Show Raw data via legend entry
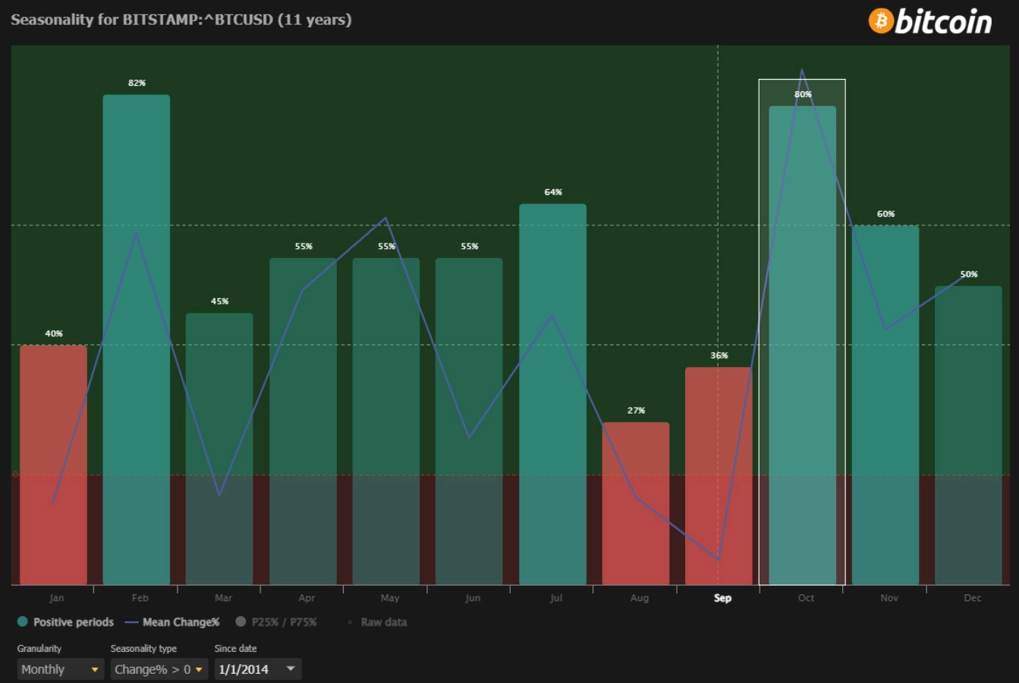The height and width of the screenshot is (683, 1019). 377,622
